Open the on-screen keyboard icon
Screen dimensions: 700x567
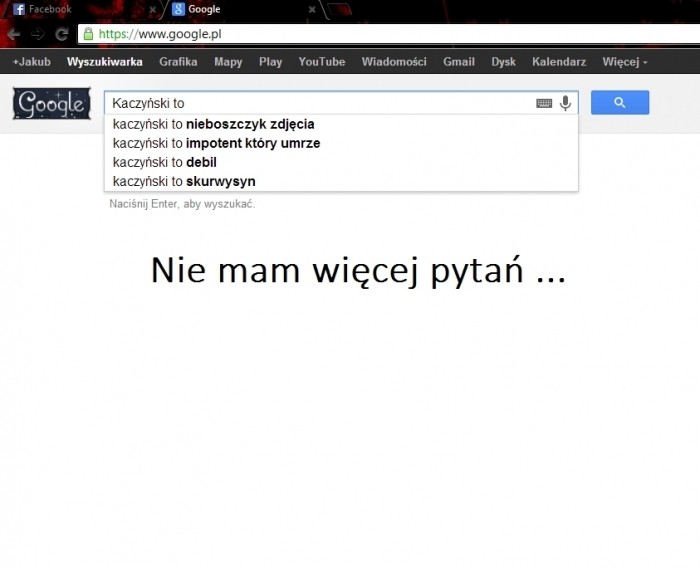tap(544, 103)
